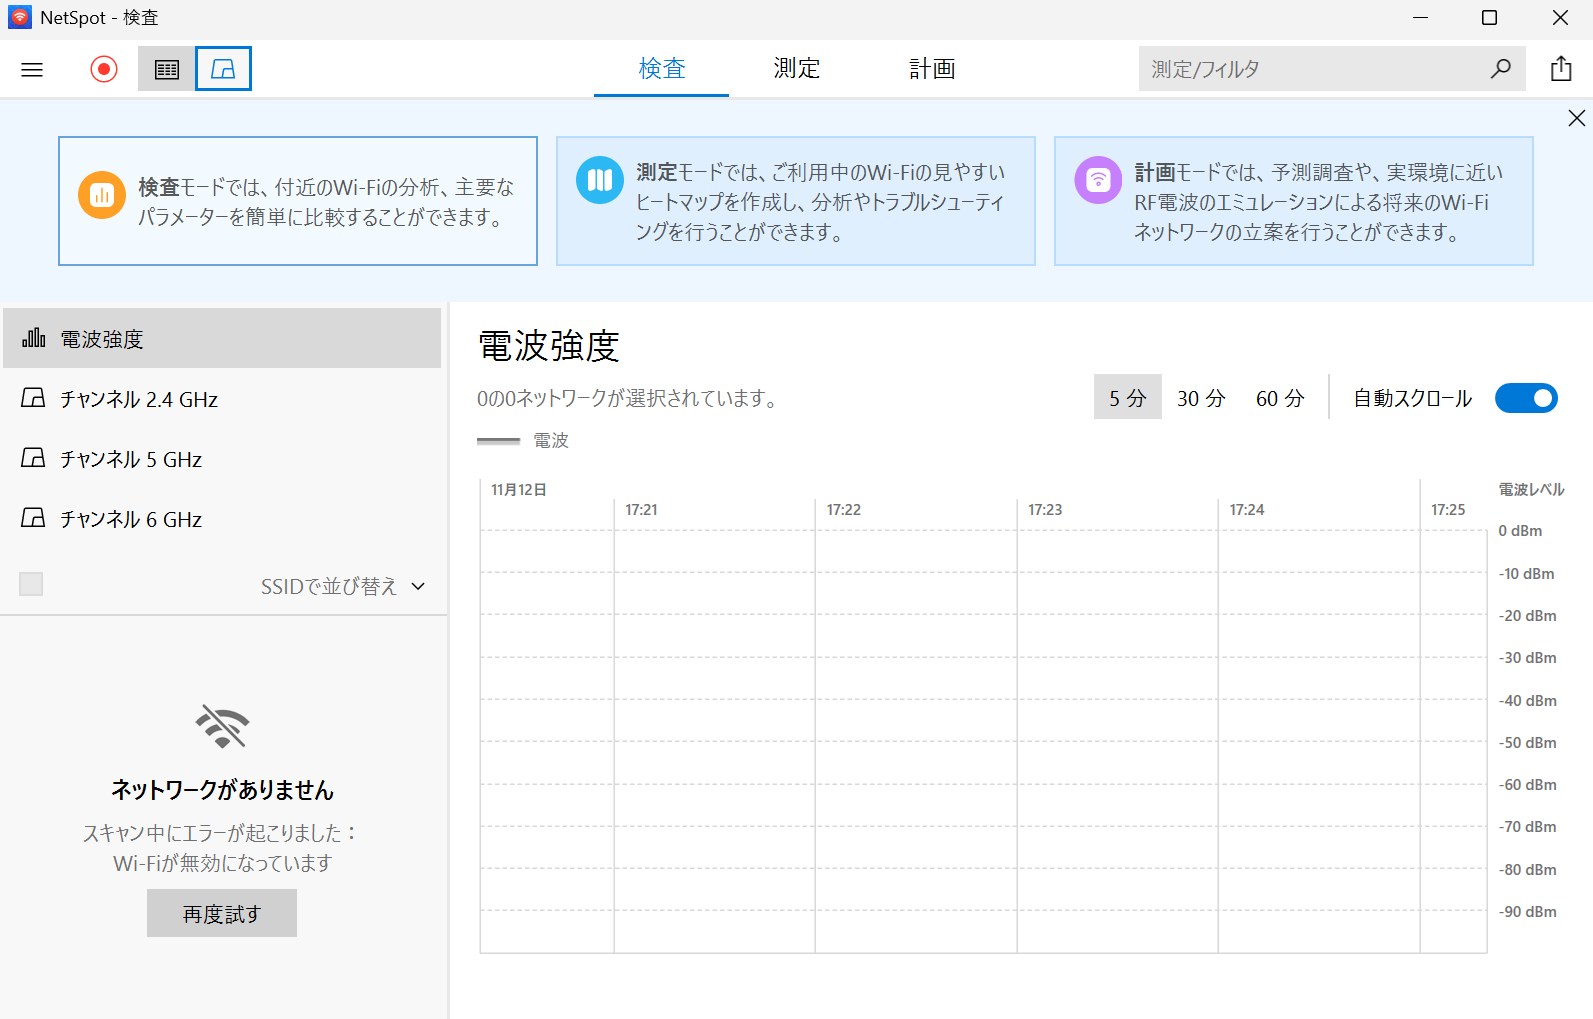Switch to the 測定 tab
Image resolution: width=1593 pixels, height=1019 pixels.
(796, 69)
